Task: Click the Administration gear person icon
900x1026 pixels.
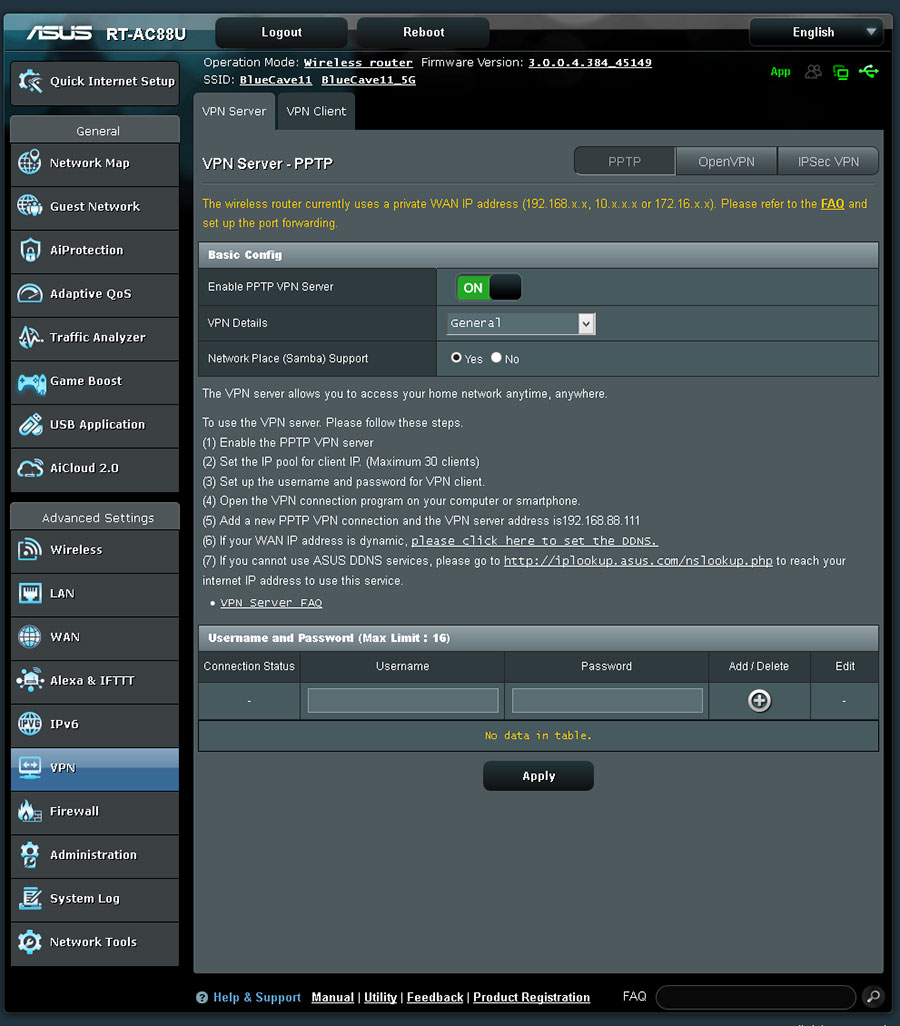Action: (x=29, y=855)
